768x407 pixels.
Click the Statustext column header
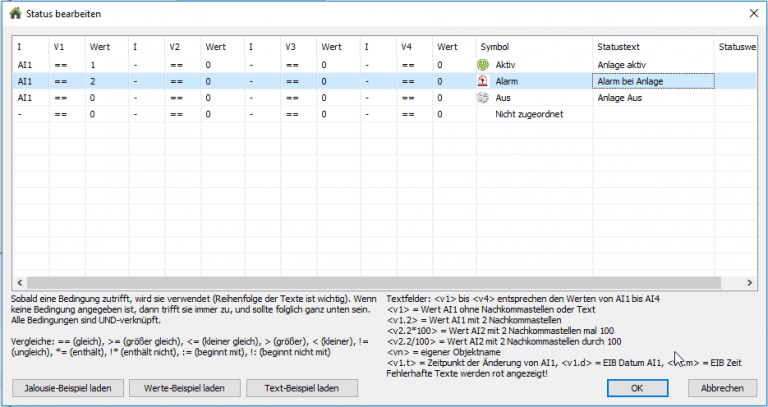point(620,46)
